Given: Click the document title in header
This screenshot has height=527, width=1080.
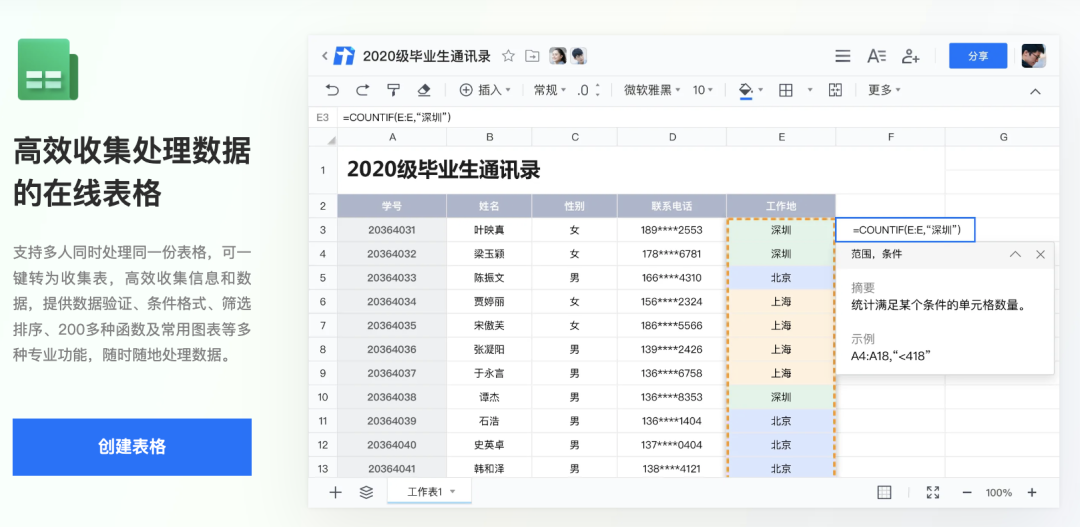Looking at the screenshot, I should point(426,56).
